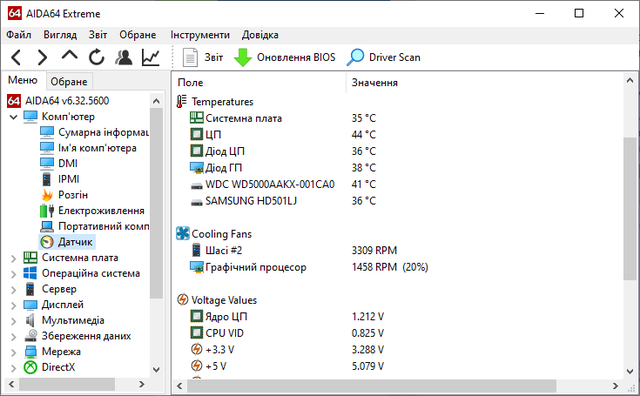This screenshot has height=396, width=640.
Task: Collapse the Комп'ютер tree node
Action: 13,117
